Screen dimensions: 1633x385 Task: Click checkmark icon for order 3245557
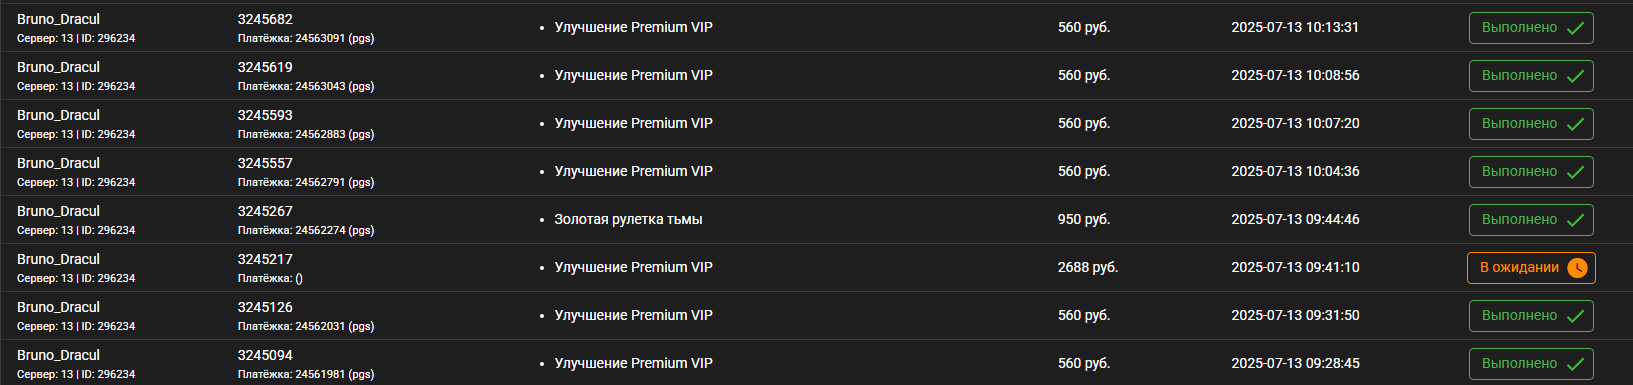1575,172
